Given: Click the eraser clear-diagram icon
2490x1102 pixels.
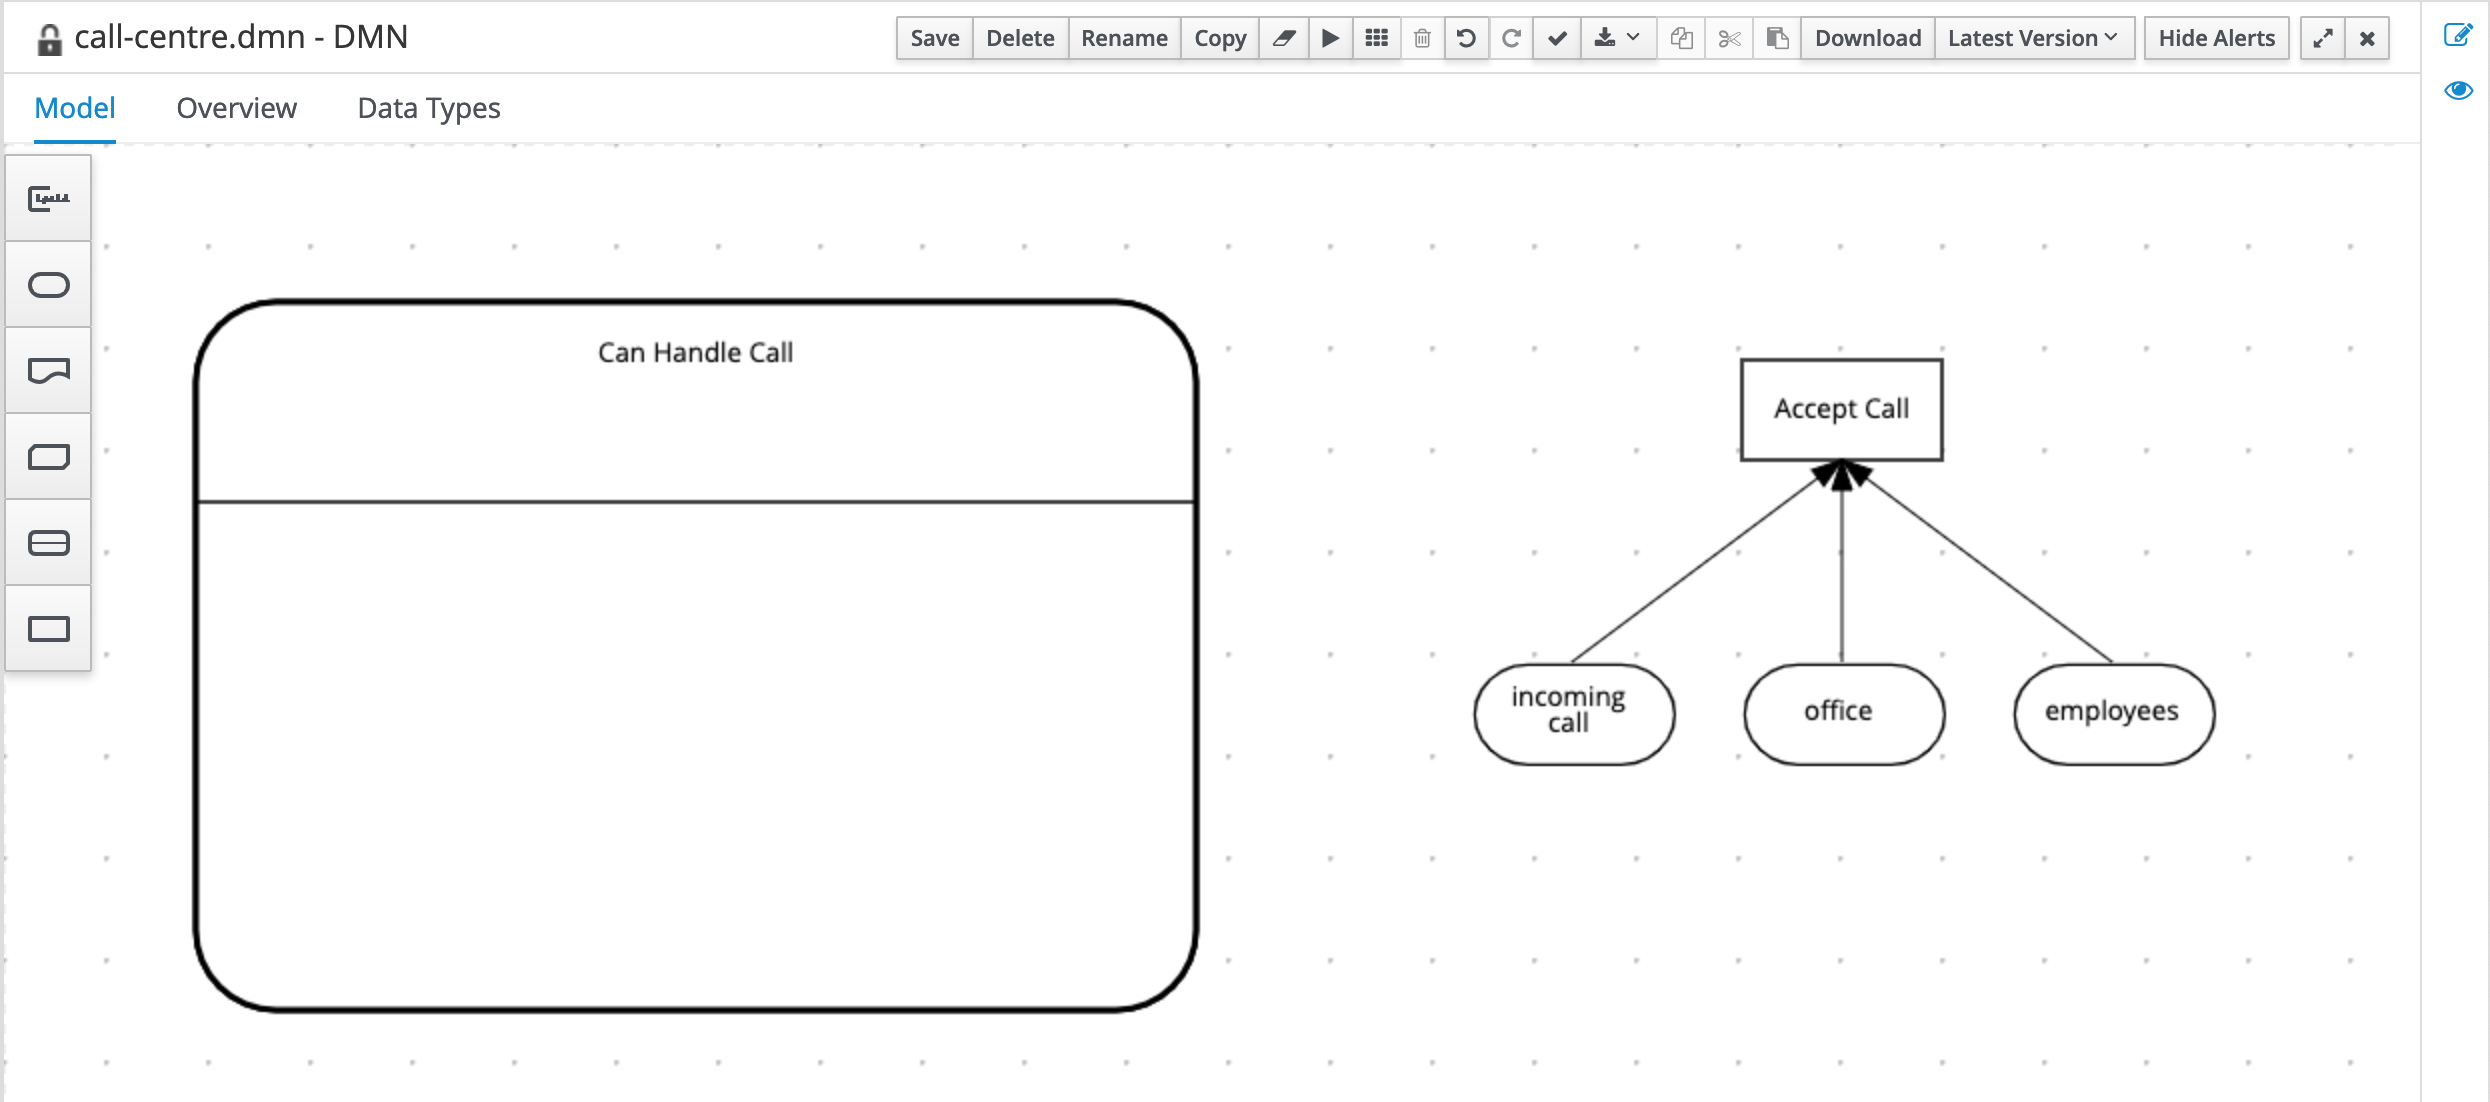Looking at the screenshot, I should [x=1284, y=38].
